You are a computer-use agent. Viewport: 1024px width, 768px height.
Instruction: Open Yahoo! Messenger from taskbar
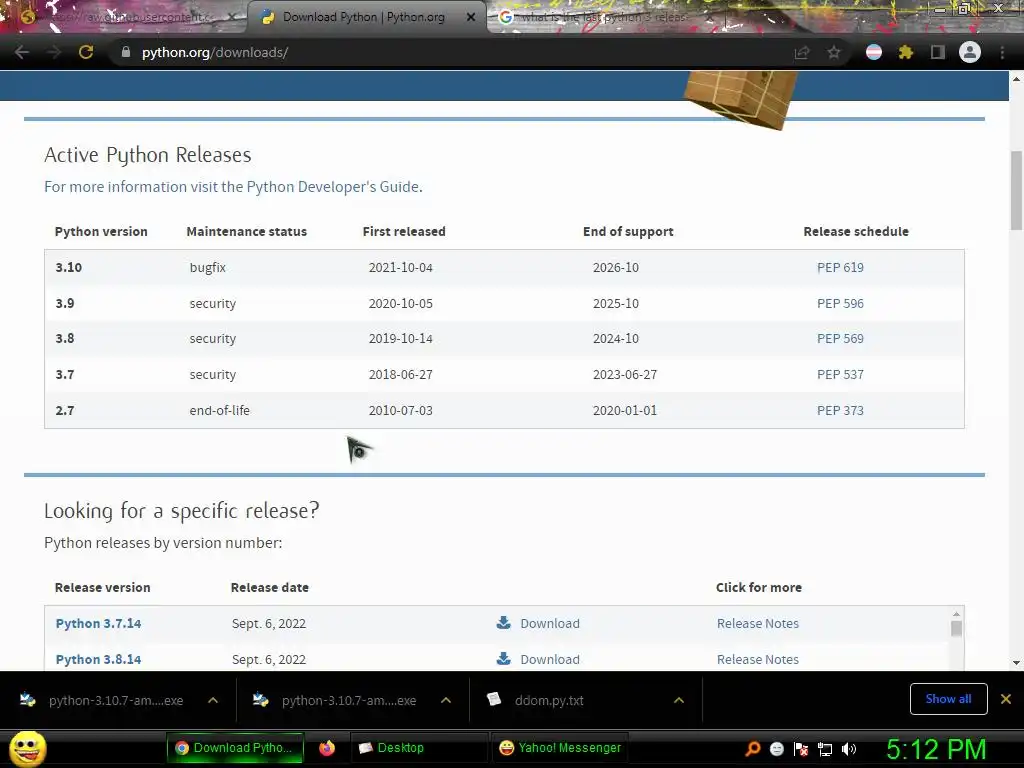tap(560, 748)
